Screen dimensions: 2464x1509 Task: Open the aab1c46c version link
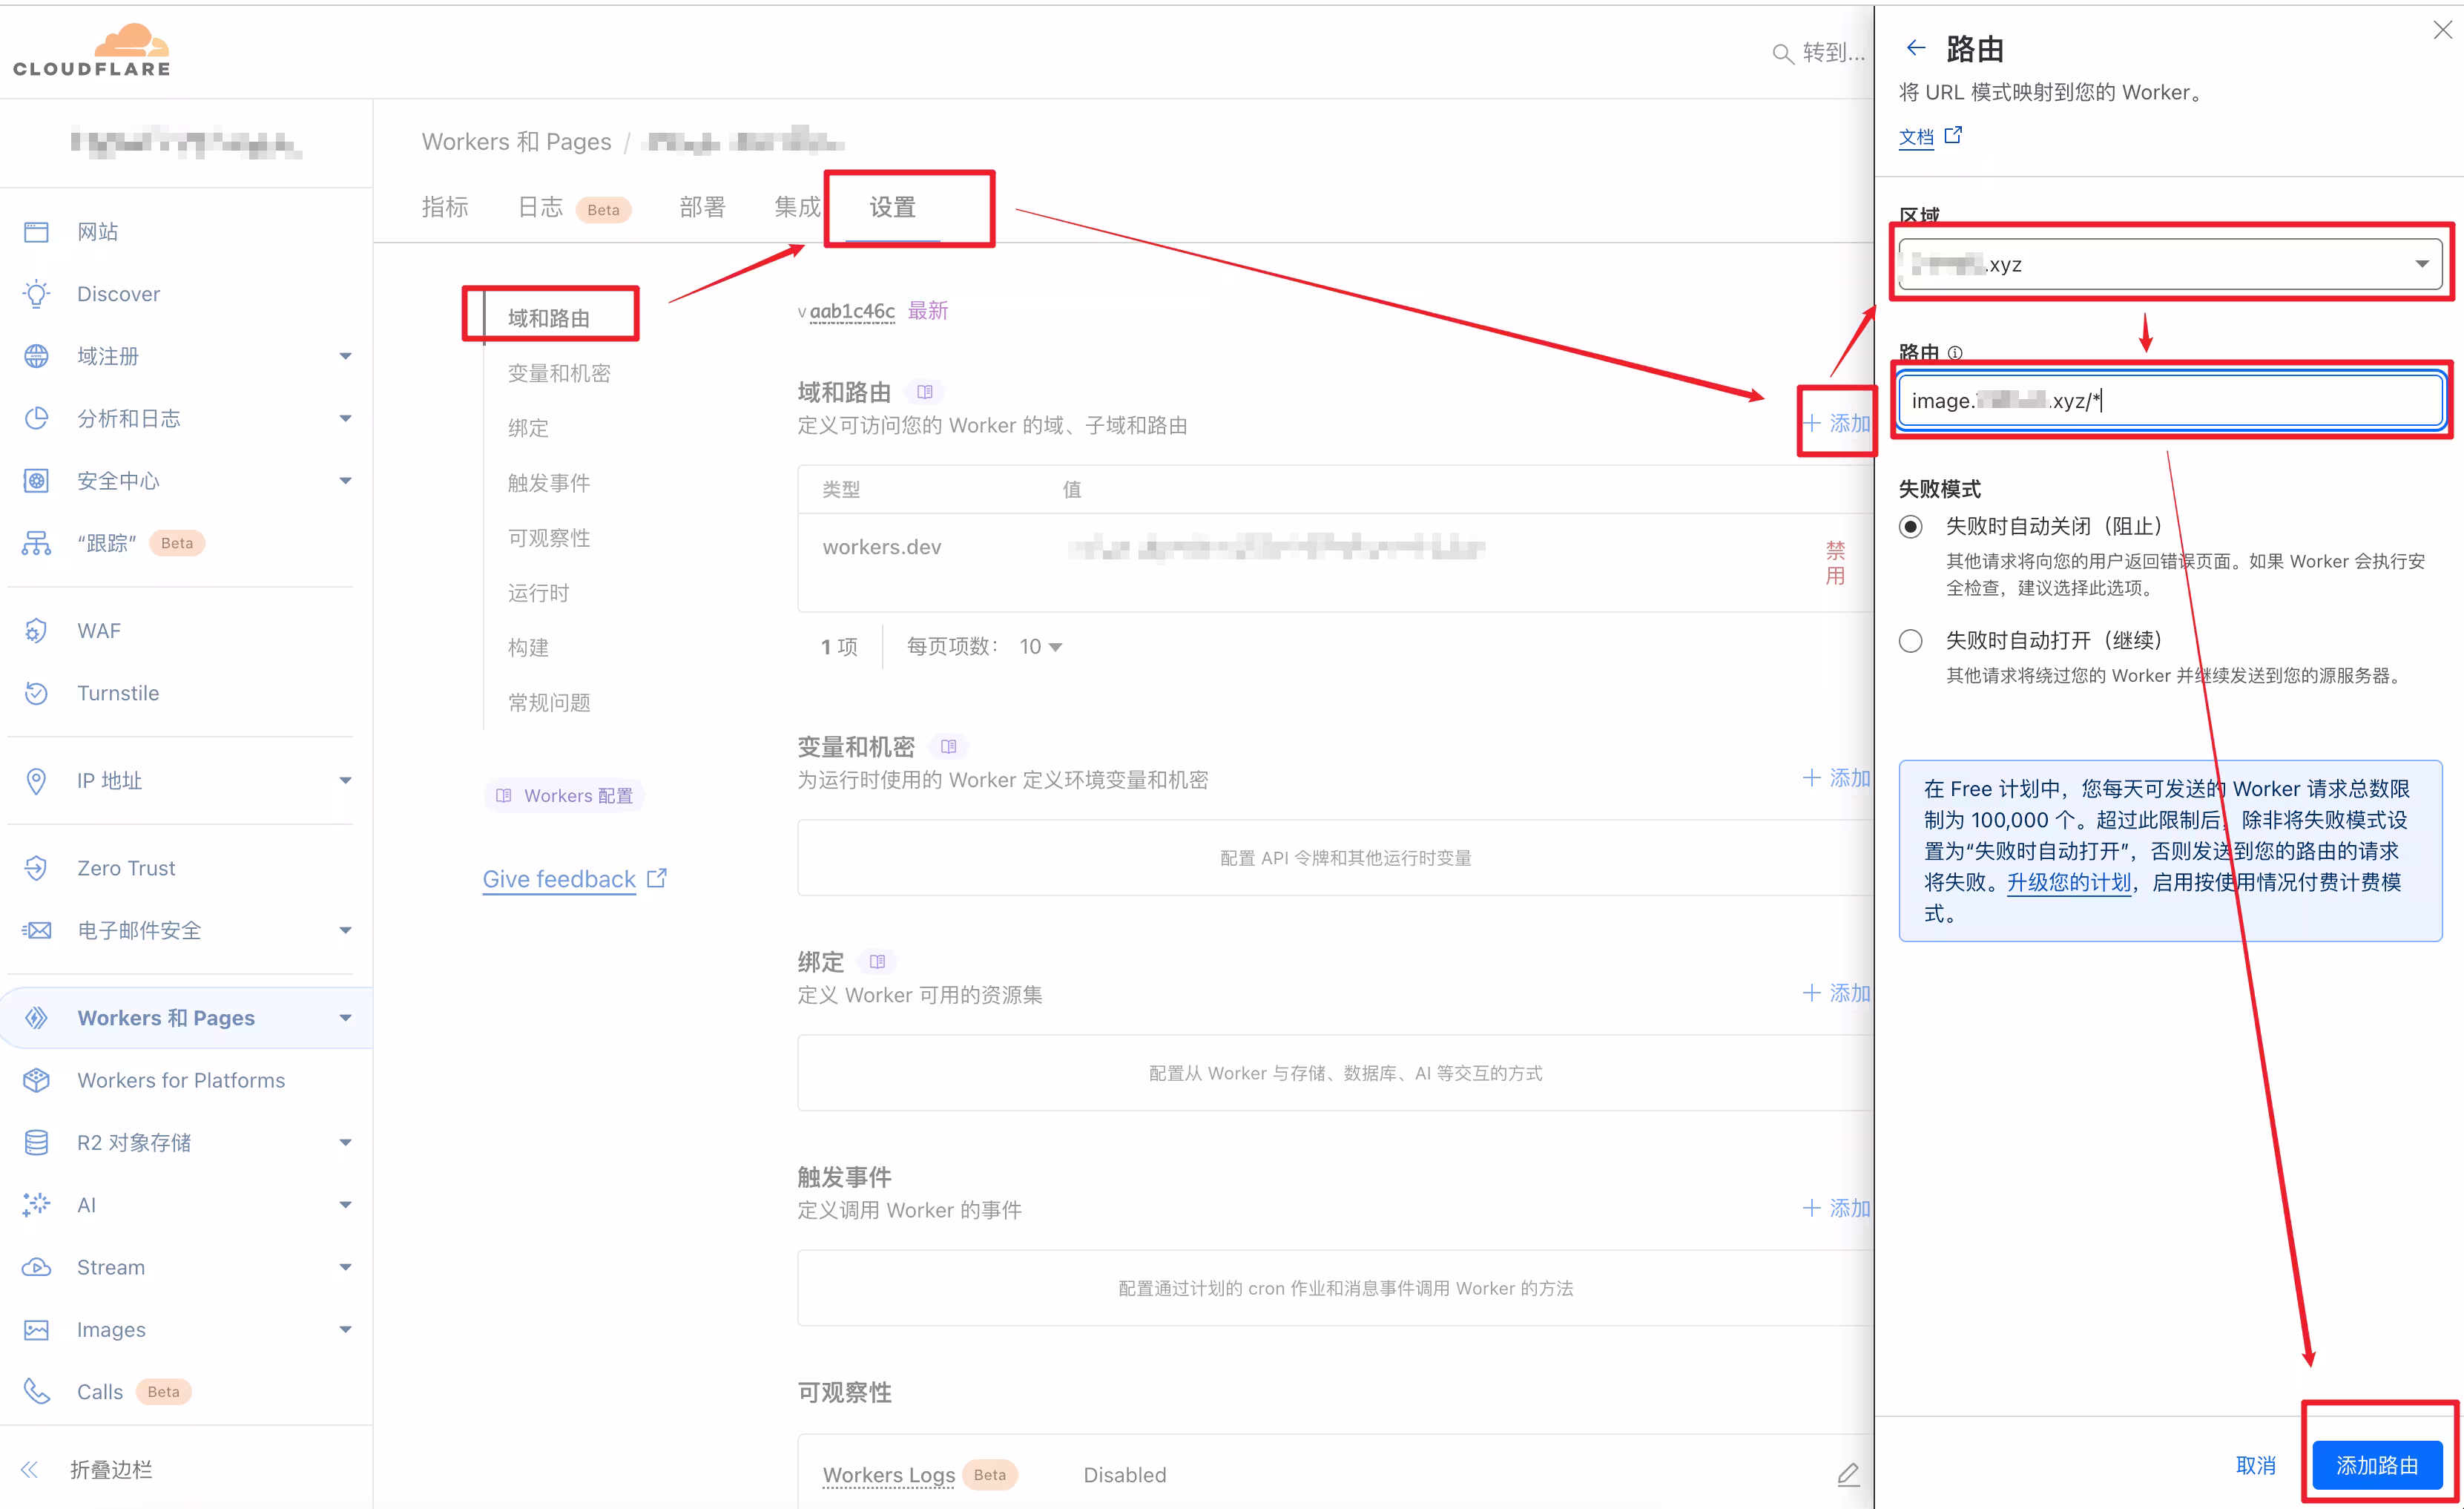click(x=852, y=311)
